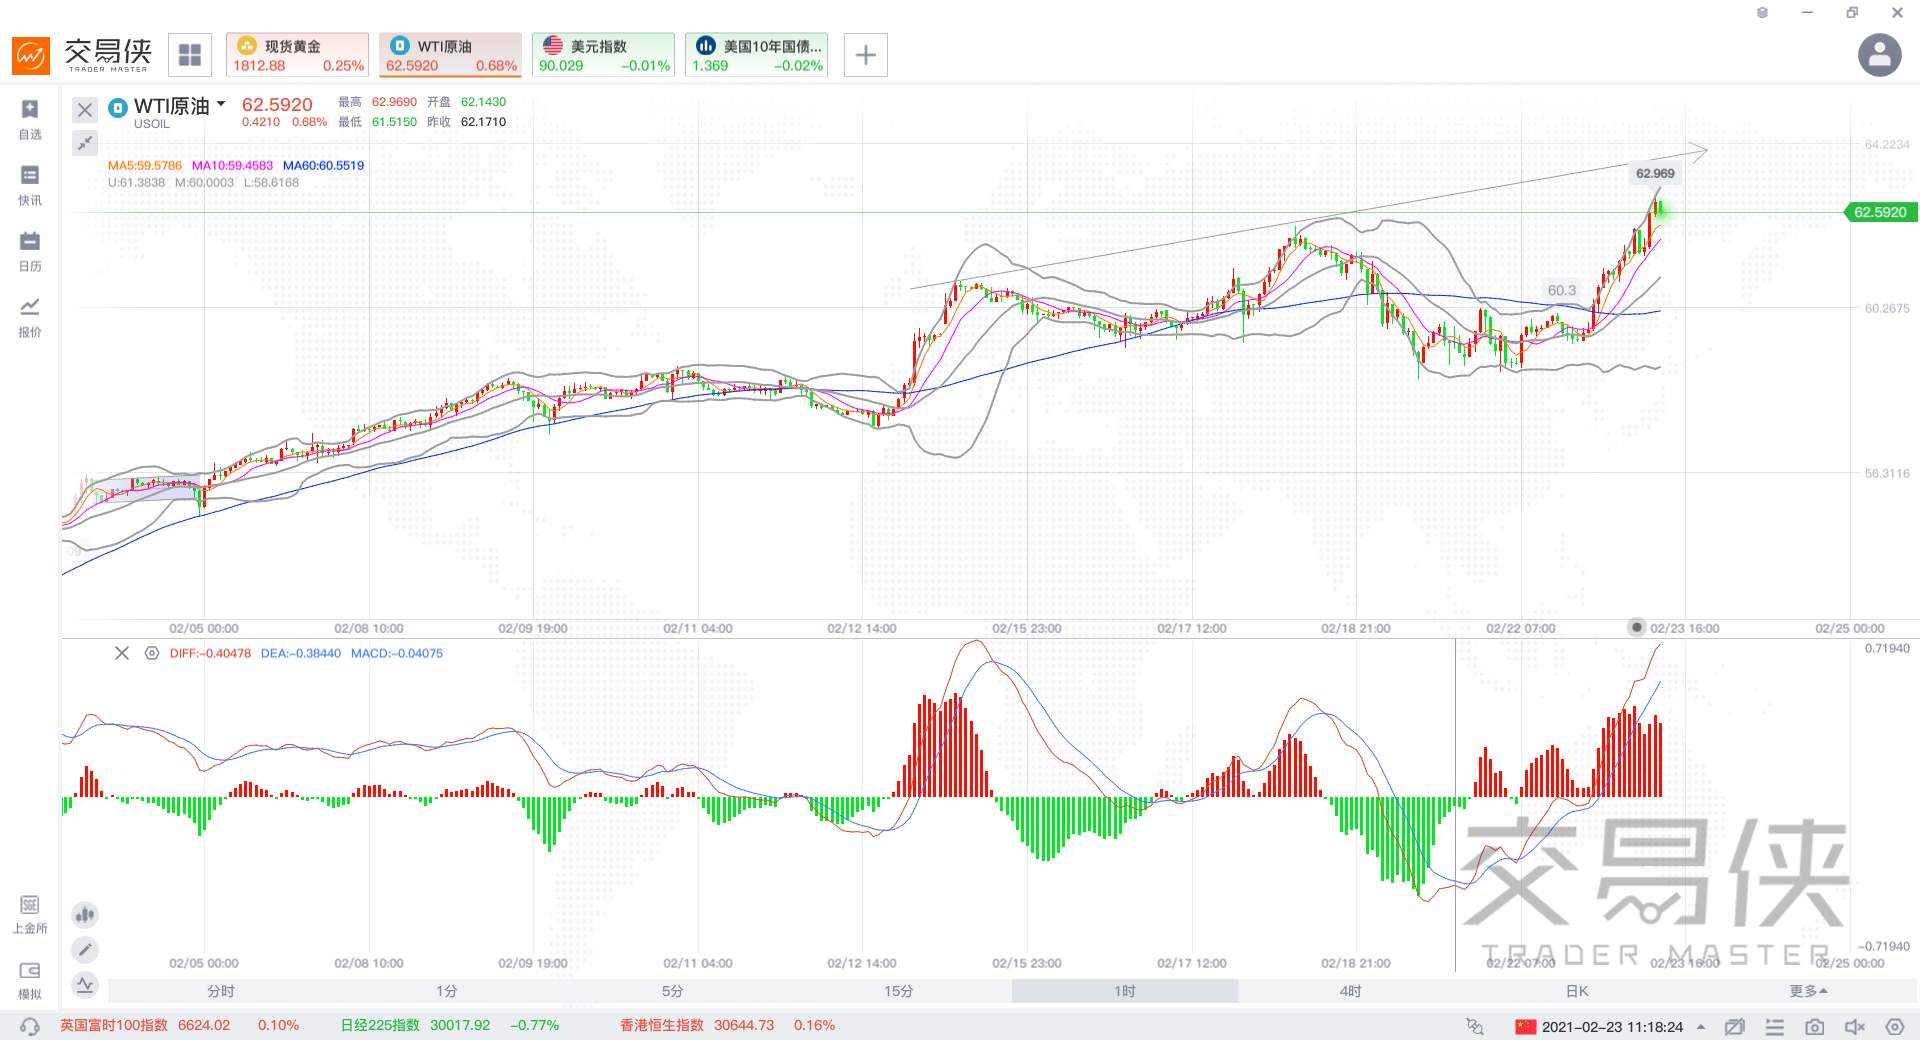Select the 15分 timeframe

[x=899, y=991]
